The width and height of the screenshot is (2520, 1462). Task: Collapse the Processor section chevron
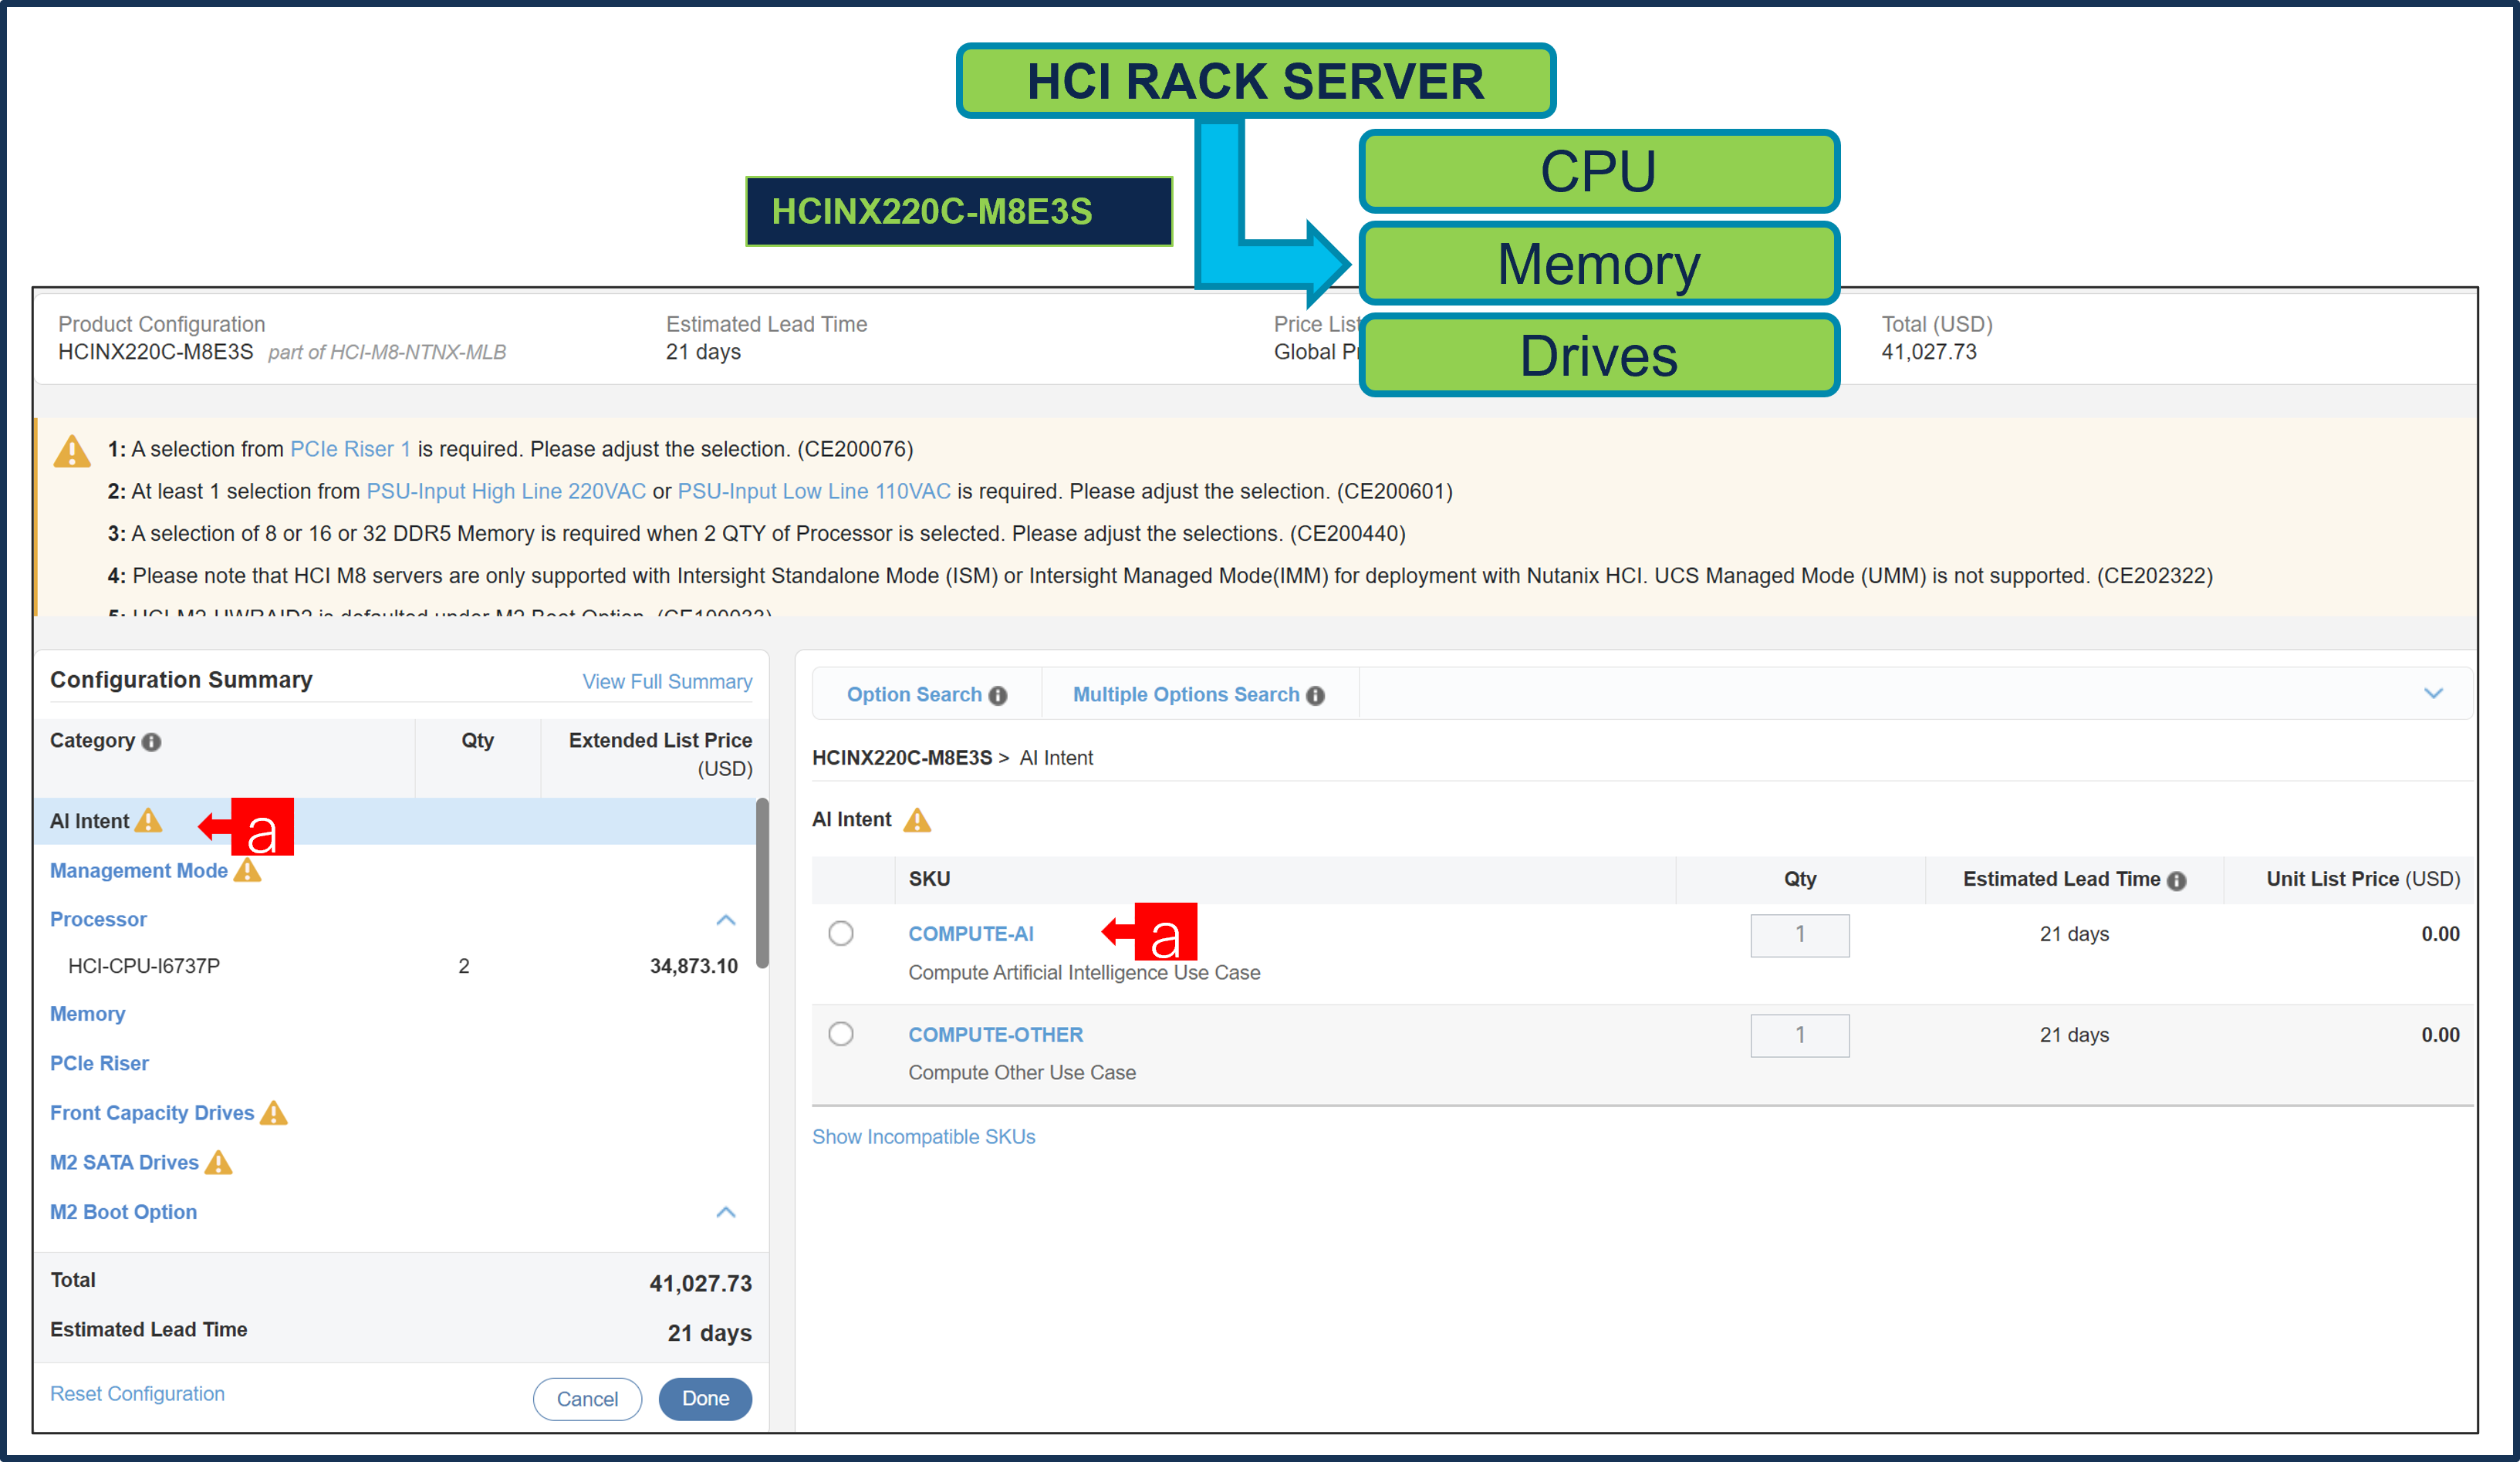pyautogui.click(x=727, y=920)
